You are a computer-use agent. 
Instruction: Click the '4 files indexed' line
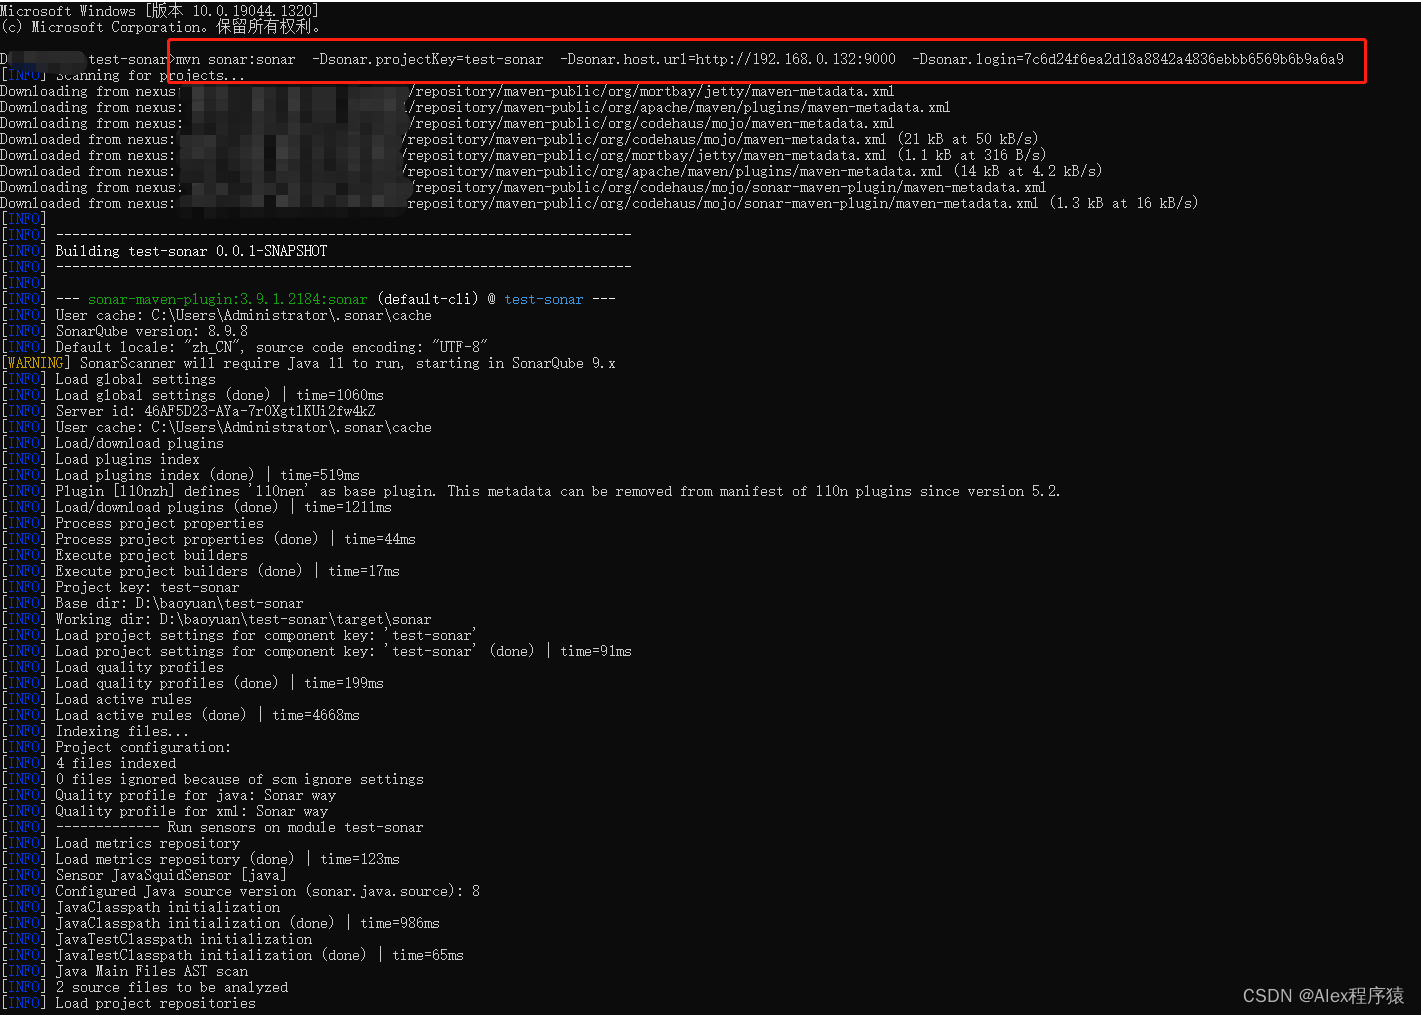coord(89,763)
